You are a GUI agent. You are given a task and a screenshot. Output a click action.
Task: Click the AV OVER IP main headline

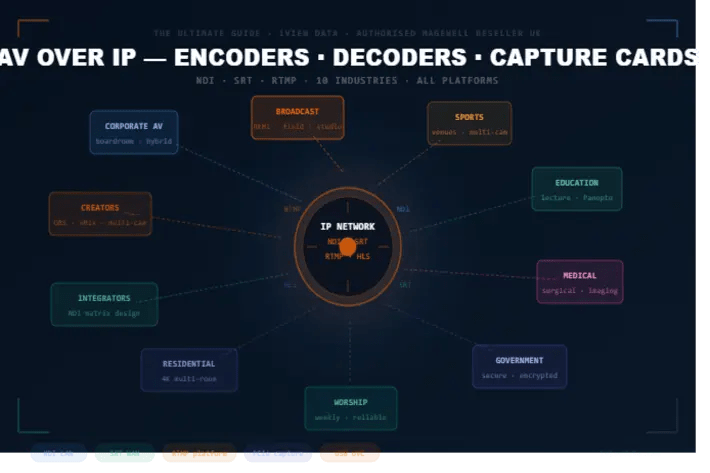348,57
